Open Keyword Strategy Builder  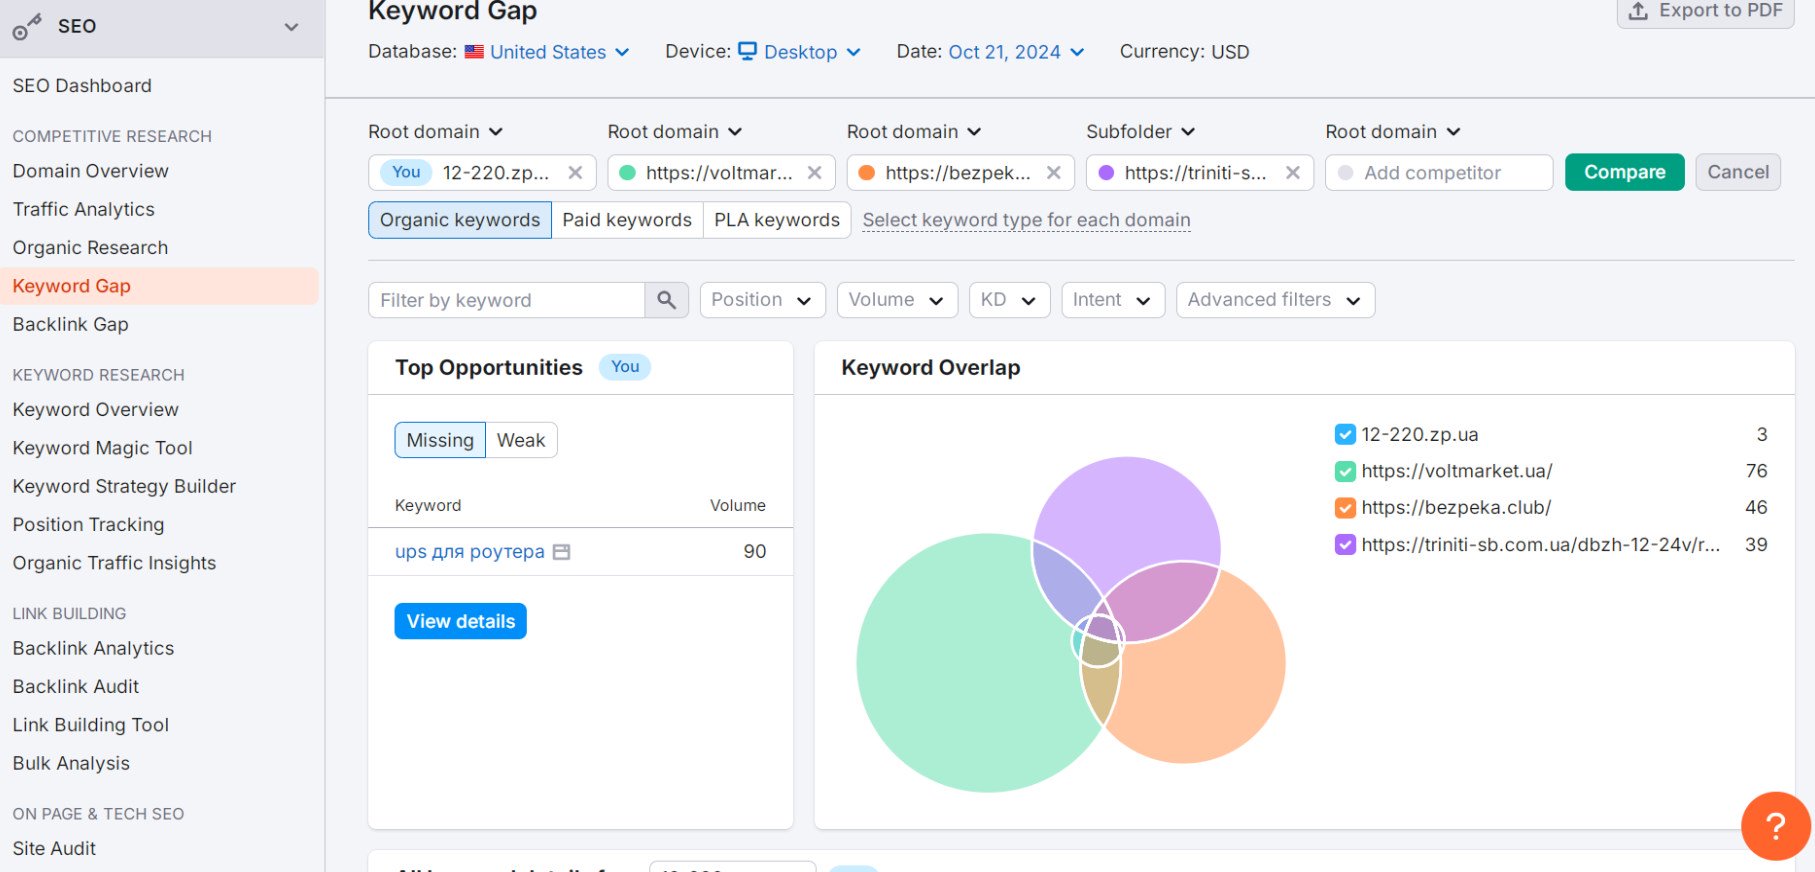click(124, 486)
